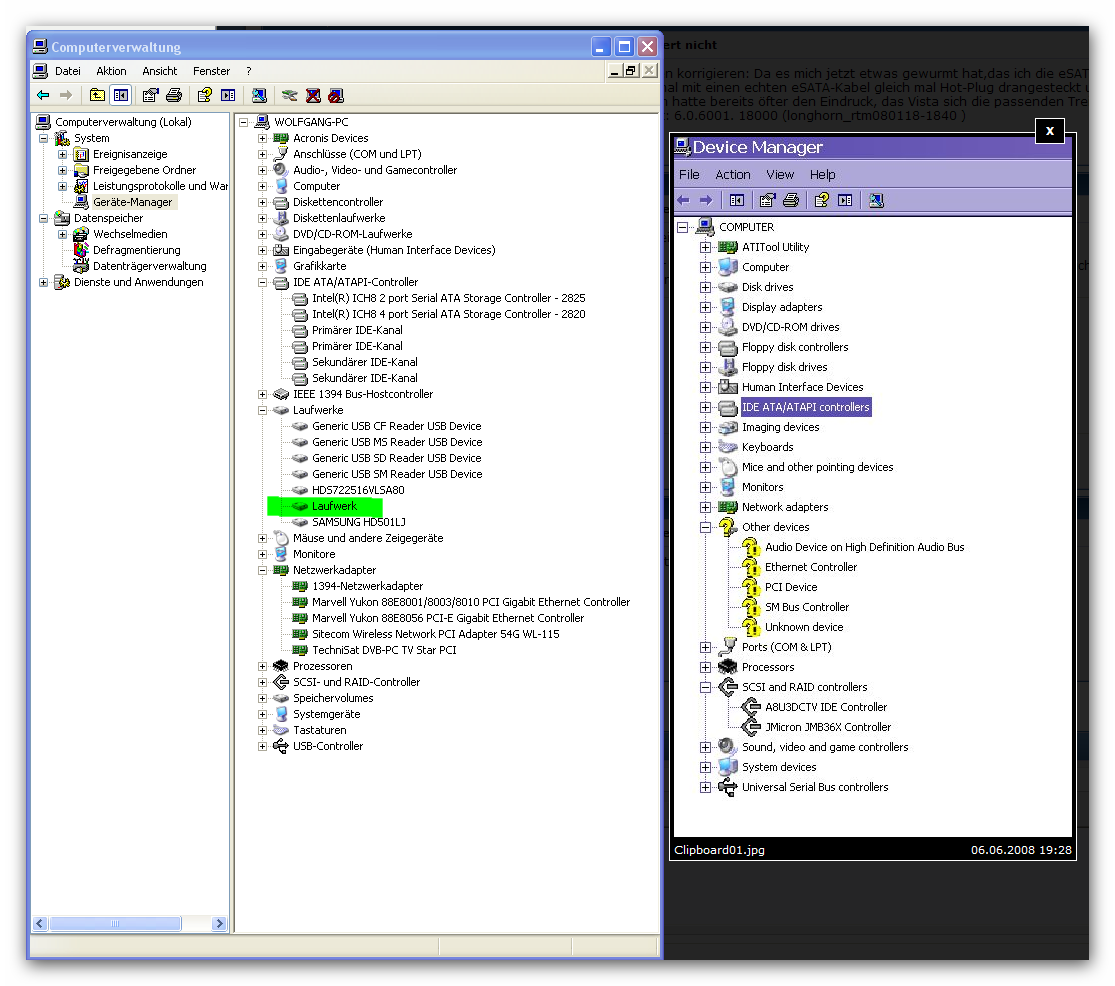Select Intel ICH8 4 port Controller - 2820
Viewport: 1115px width, 986px height.
[449, 314]
